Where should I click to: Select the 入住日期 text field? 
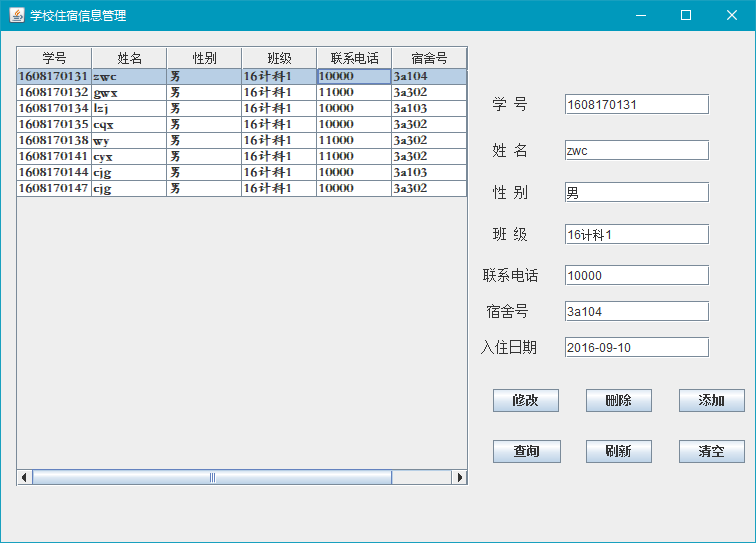[636, 347]
